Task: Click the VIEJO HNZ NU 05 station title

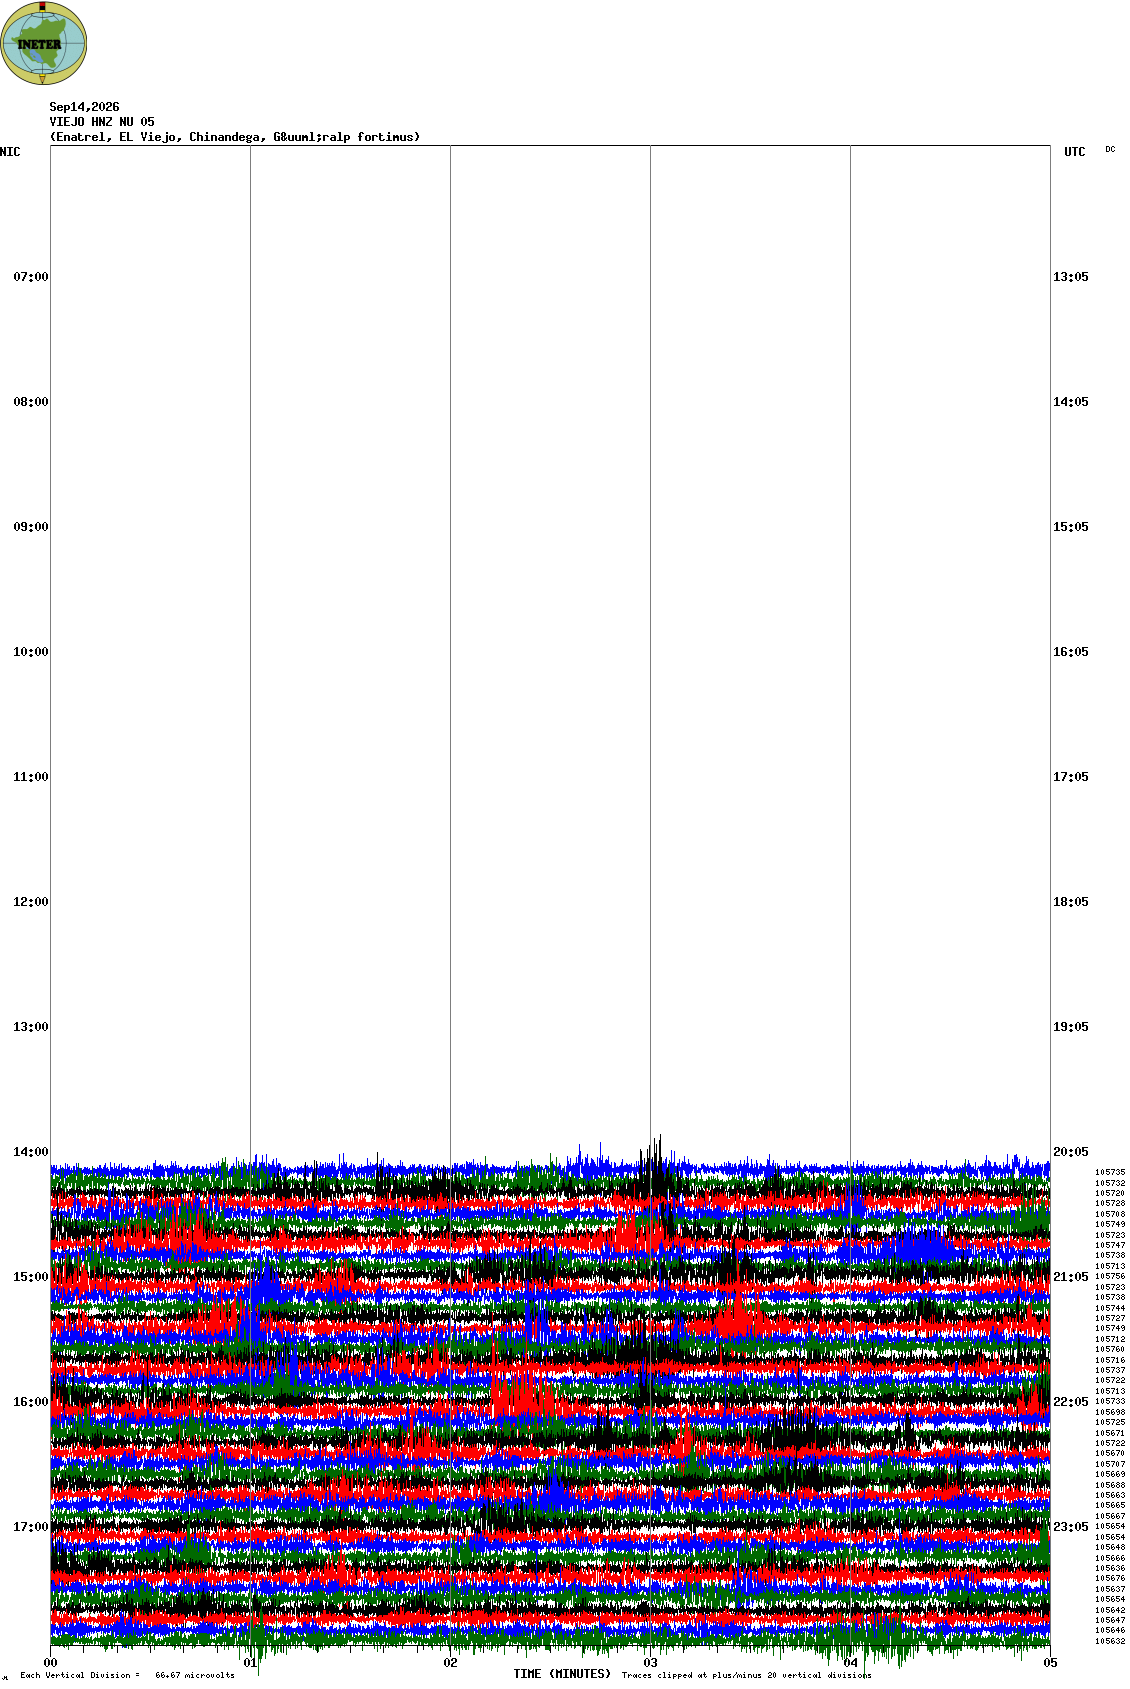Action: [102, 122]
